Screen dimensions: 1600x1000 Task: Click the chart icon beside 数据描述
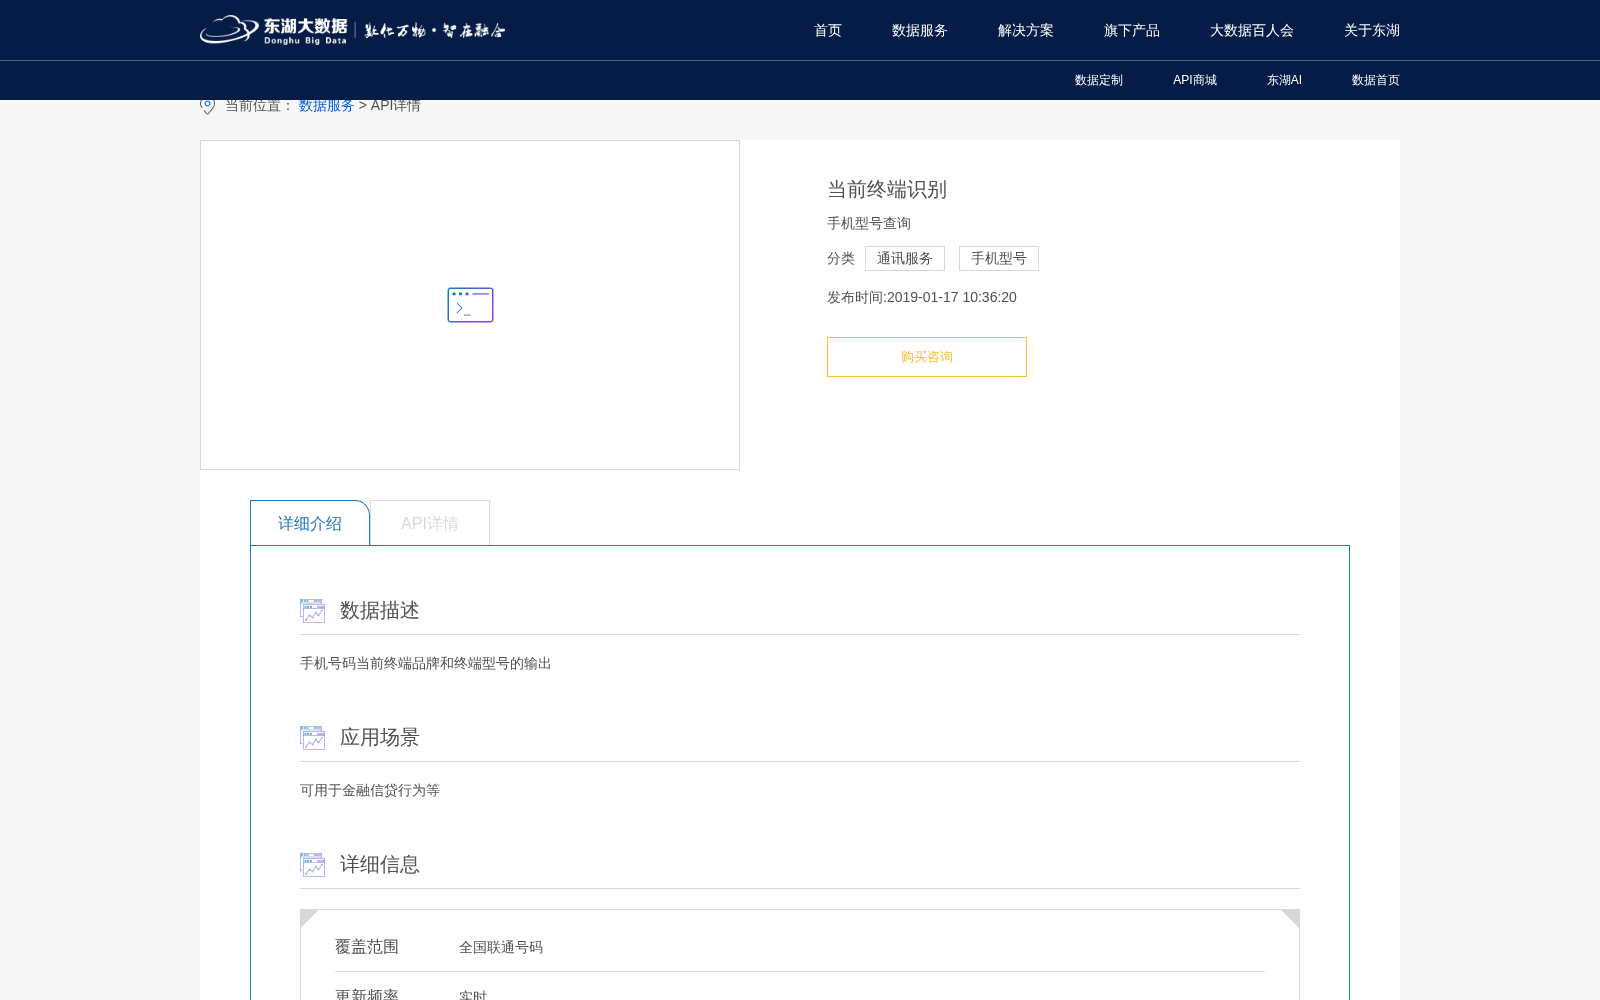pyautogui.click(x=312, y=611)
